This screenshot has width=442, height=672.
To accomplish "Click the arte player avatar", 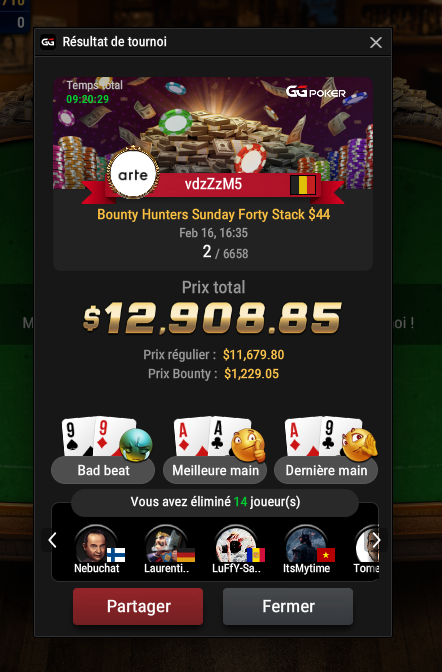I will [x=133, y=174].
